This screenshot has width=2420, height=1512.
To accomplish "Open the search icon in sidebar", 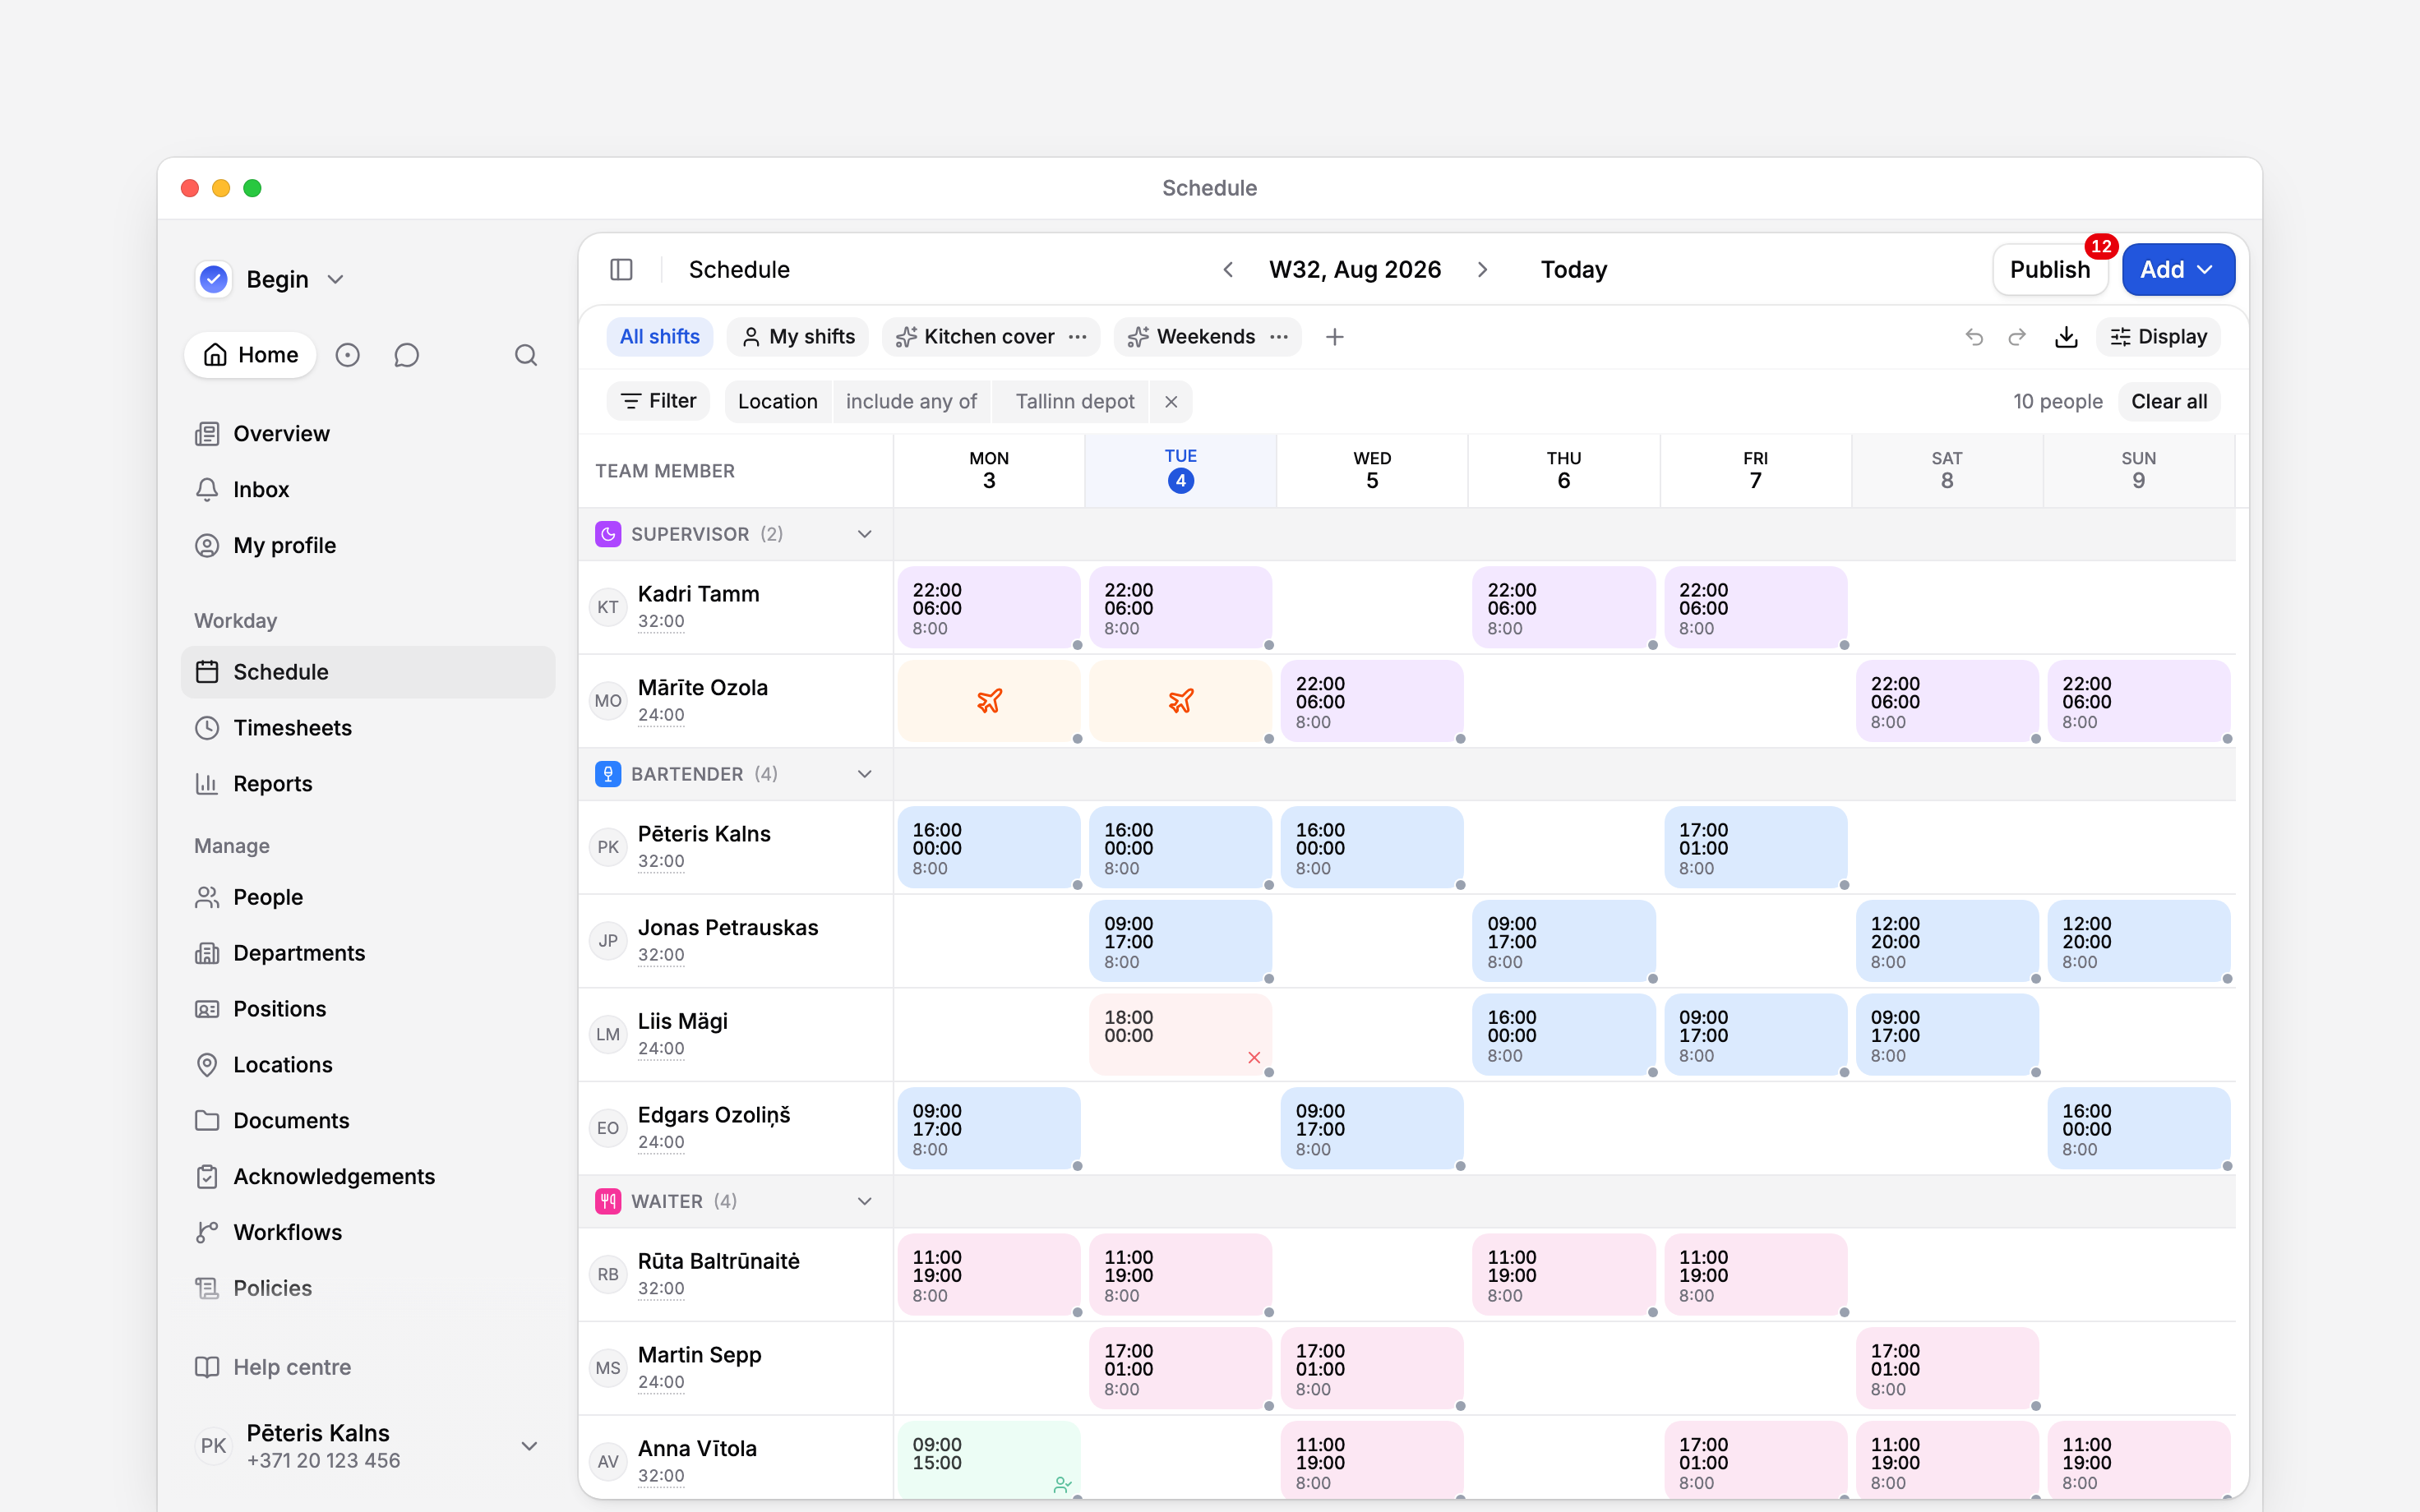I will tap(526, 355).
